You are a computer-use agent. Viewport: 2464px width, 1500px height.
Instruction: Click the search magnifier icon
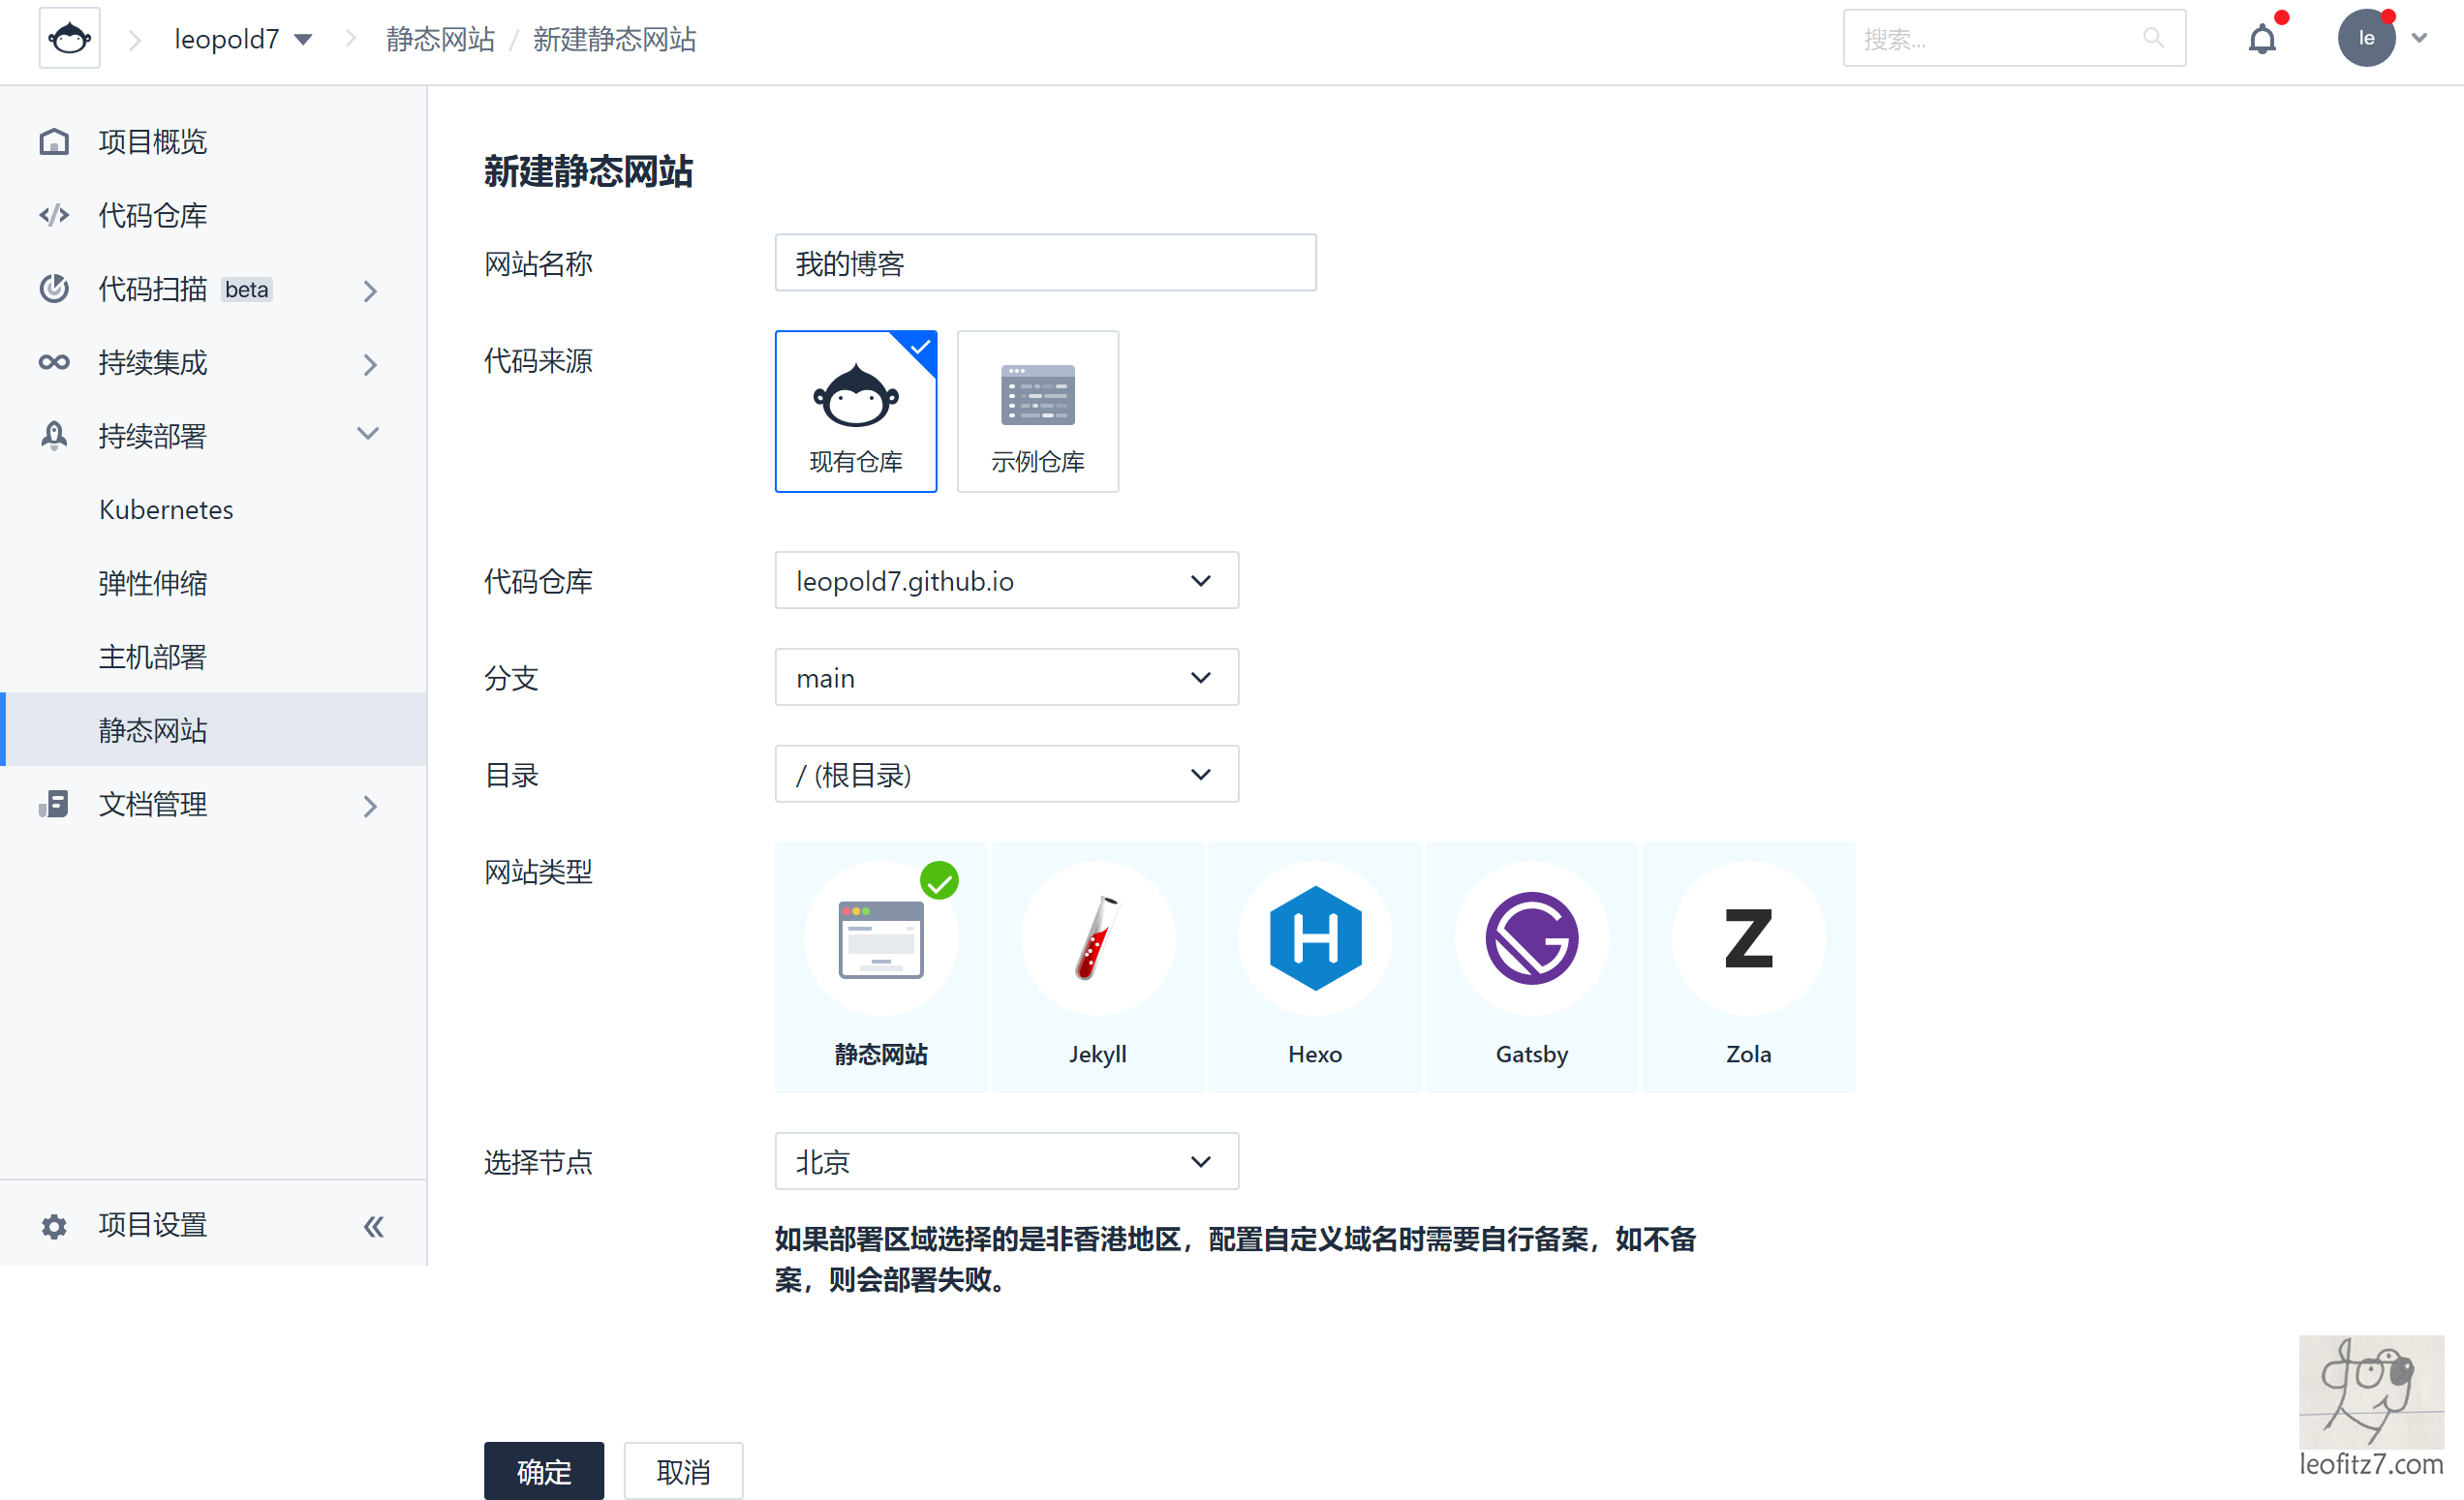coord(2154,37)
